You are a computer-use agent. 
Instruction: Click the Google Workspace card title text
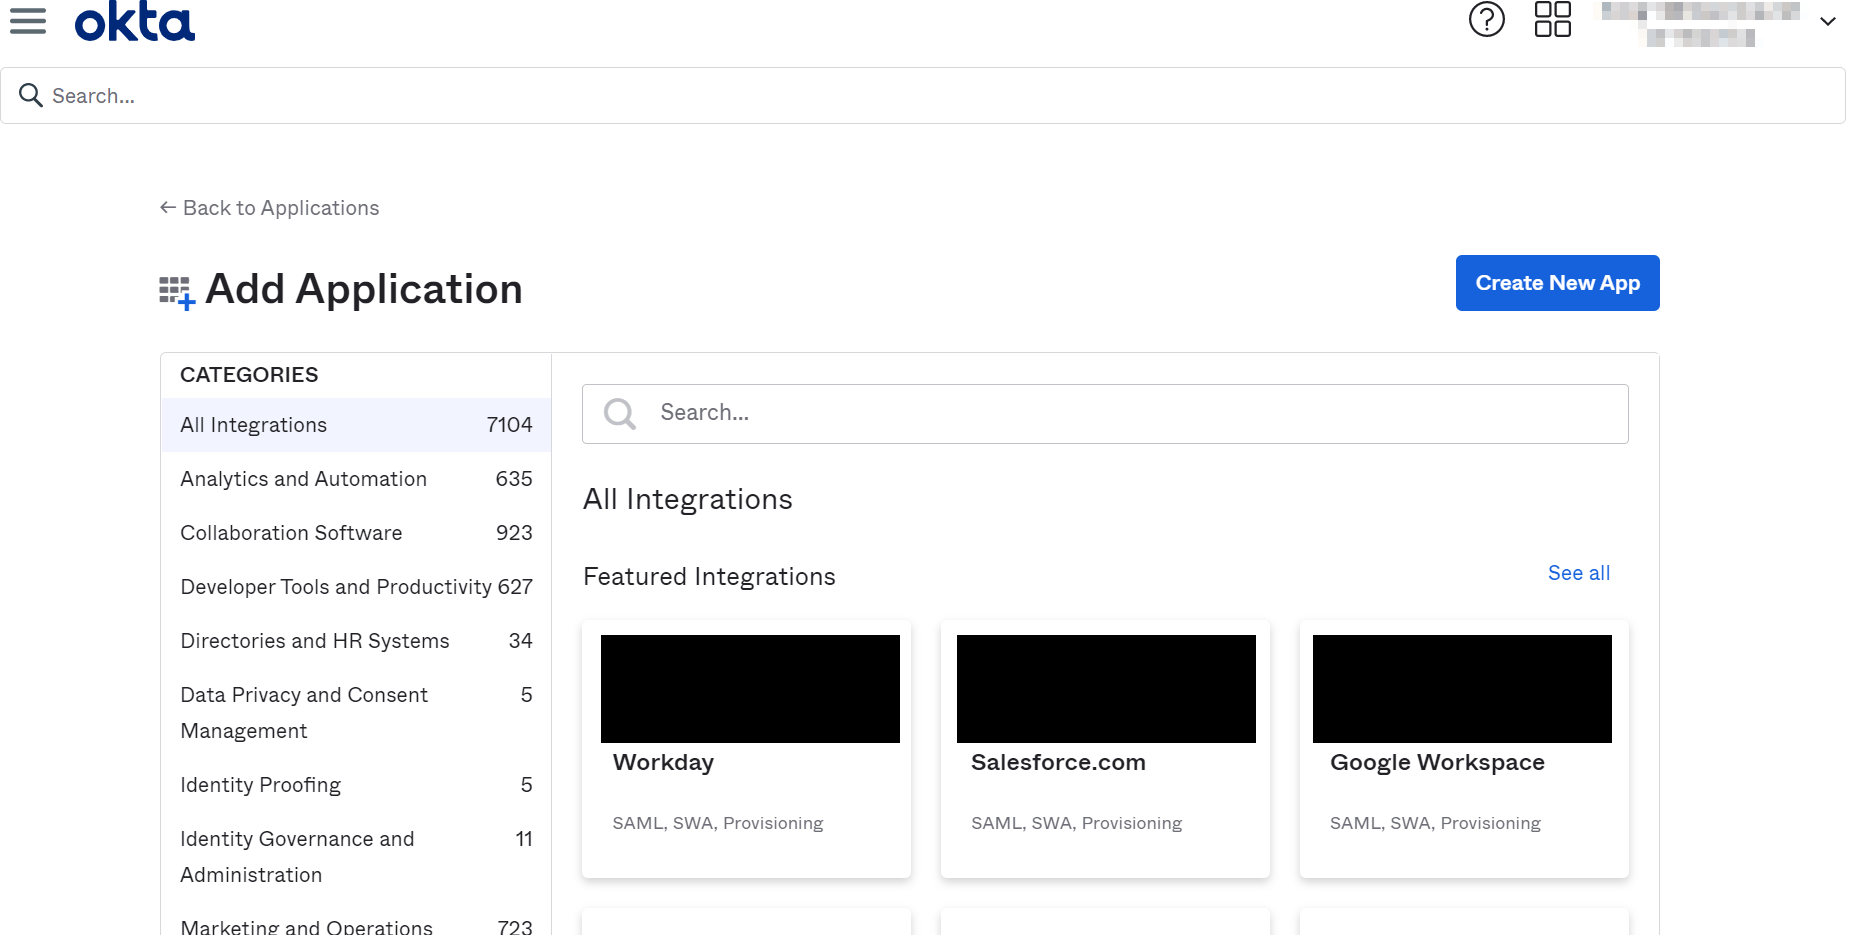click(1437, 763)
